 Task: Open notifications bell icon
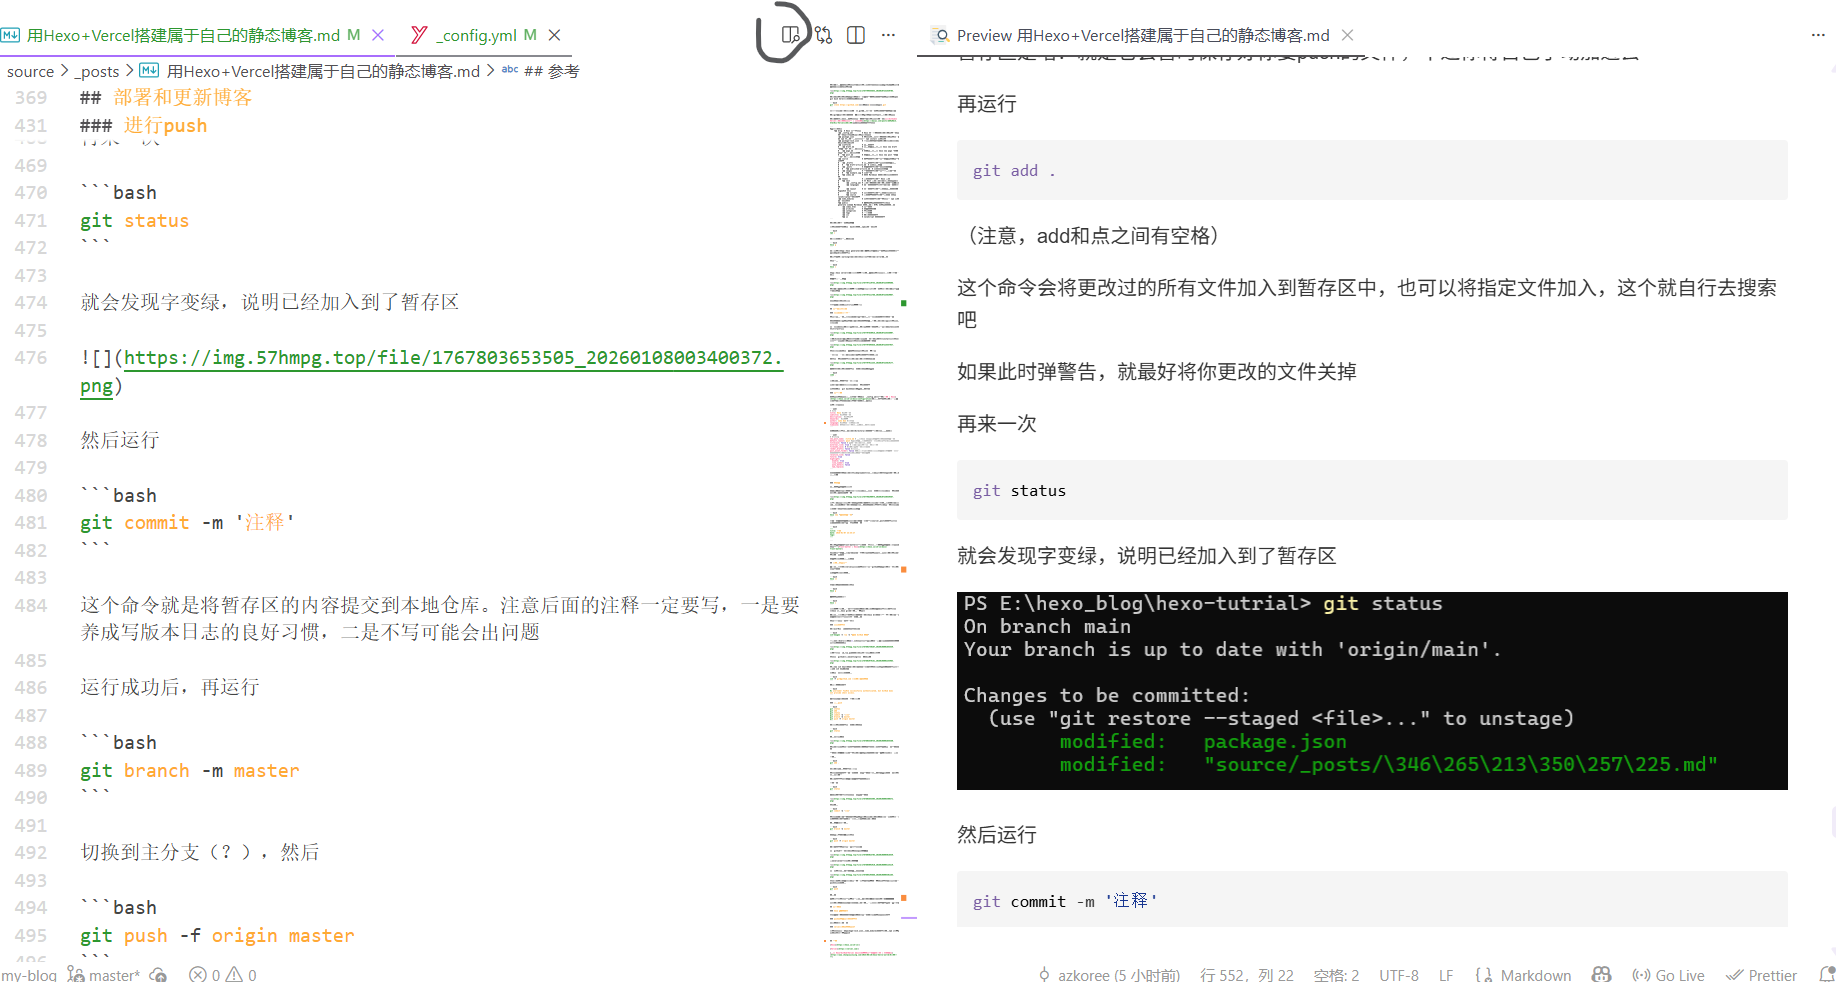[x=1826, y=974]
